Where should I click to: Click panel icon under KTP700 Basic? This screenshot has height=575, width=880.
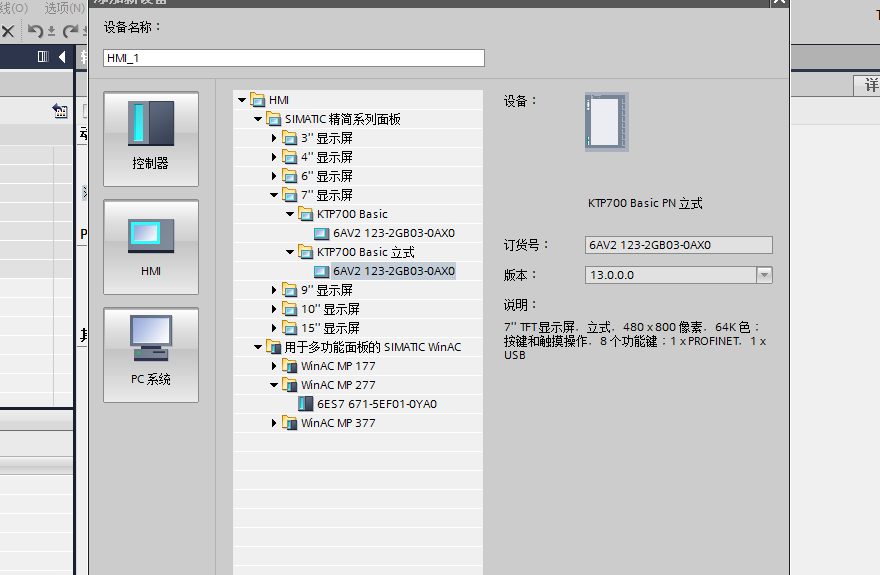(322, 233)
